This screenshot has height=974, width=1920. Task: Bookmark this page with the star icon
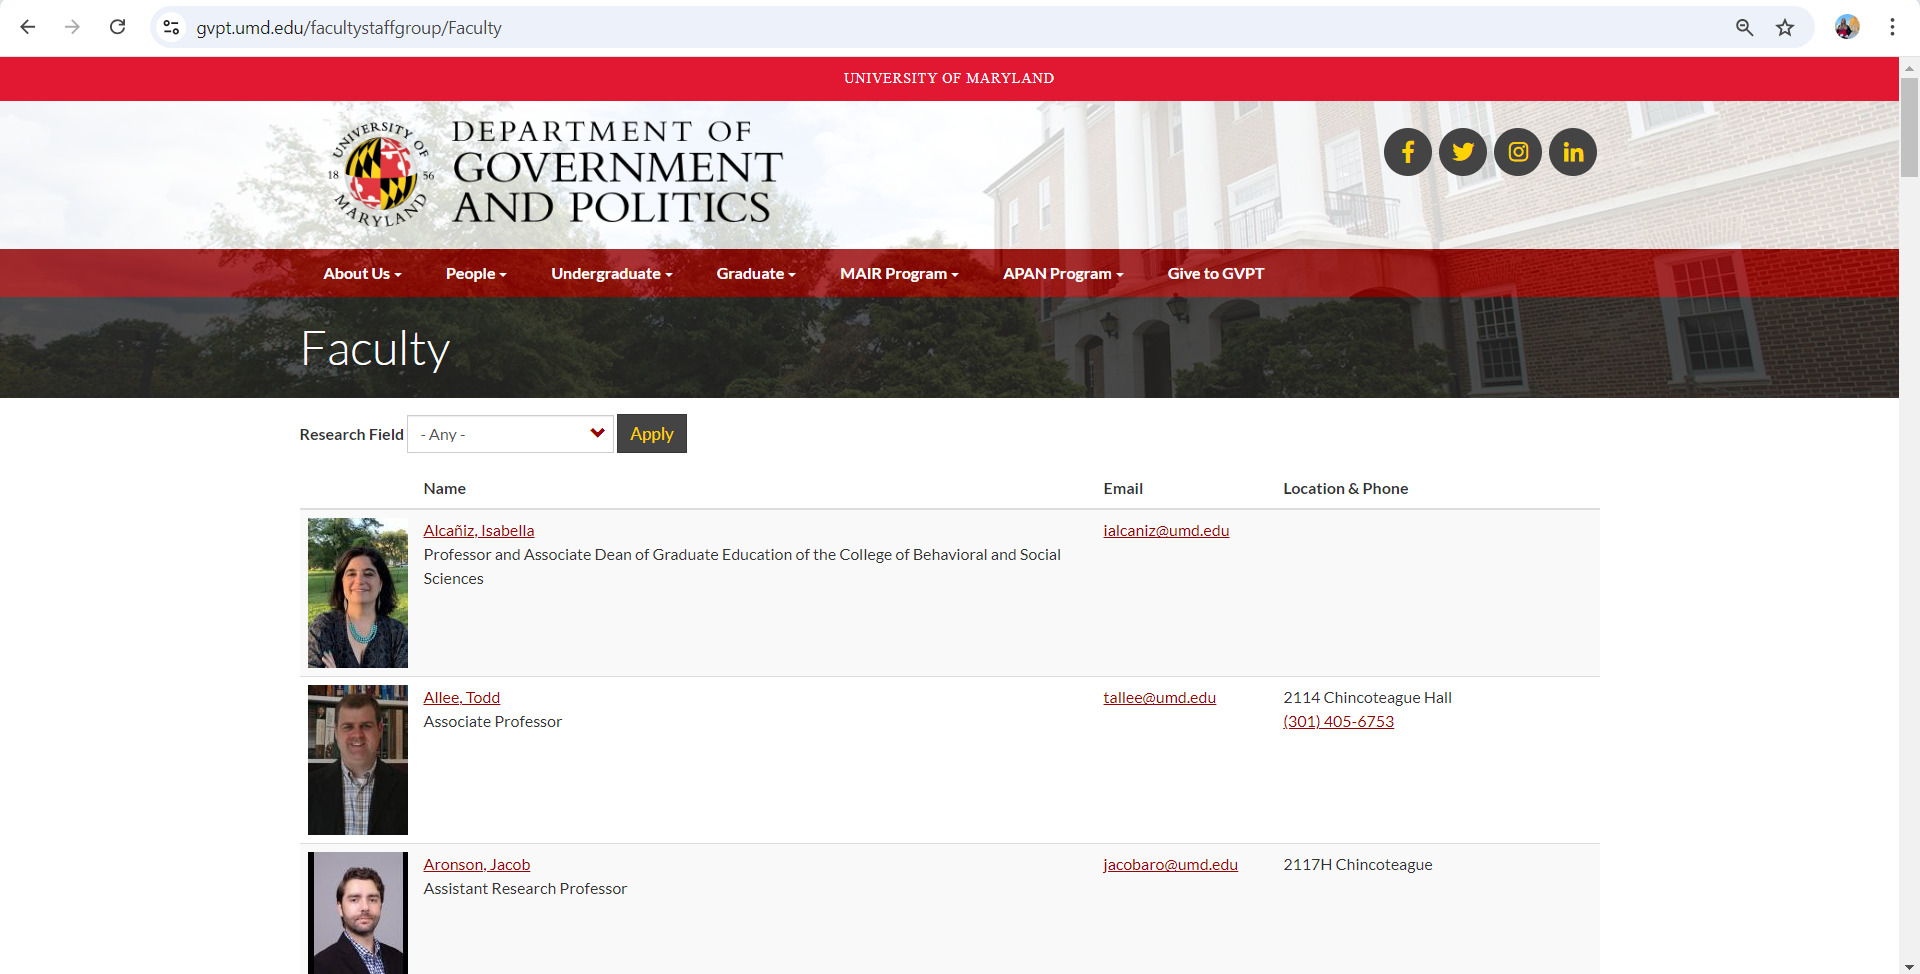point(1785,27)
